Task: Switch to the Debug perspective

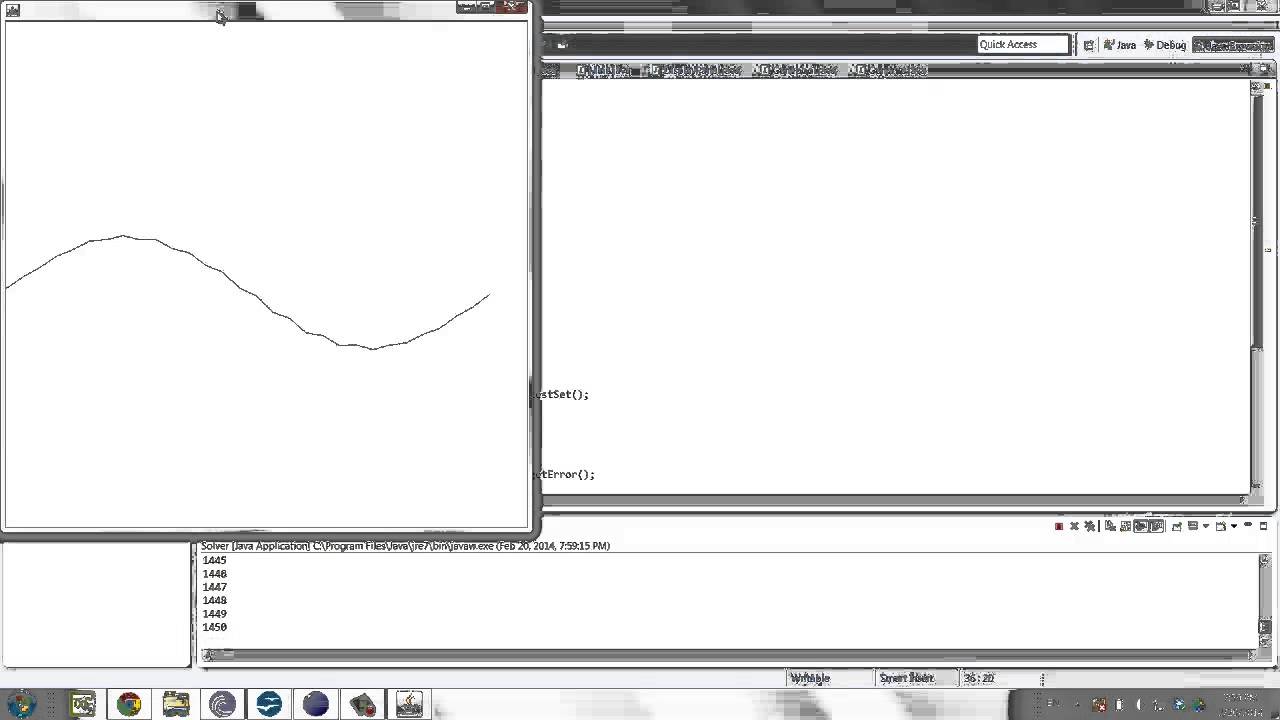Action: click(x=1164, y=45)
